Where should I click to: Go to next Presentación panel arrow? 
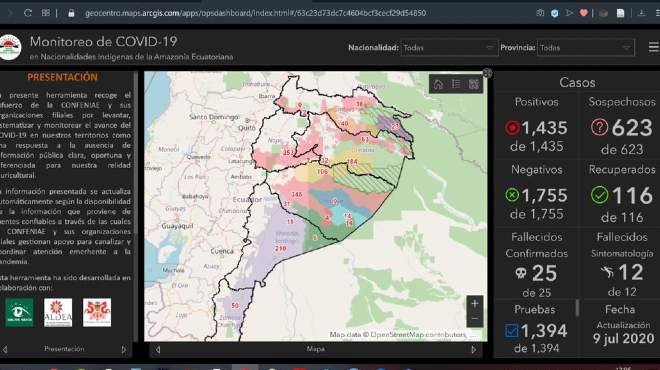(123, 349)
